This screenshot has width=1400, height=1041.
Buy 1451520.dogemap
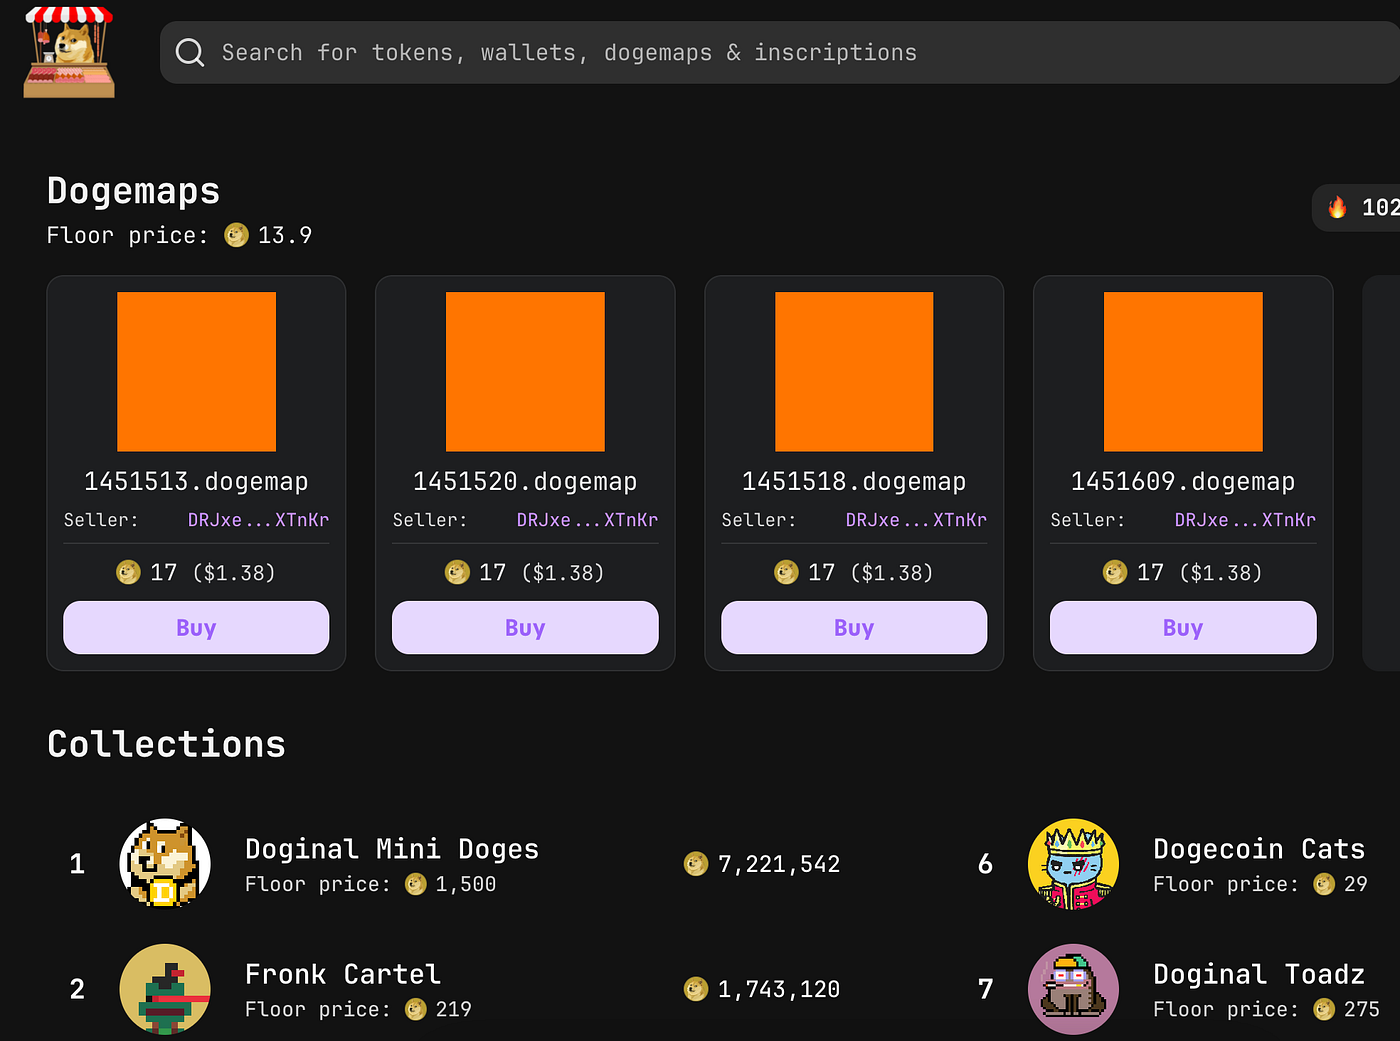coord(525,628)
